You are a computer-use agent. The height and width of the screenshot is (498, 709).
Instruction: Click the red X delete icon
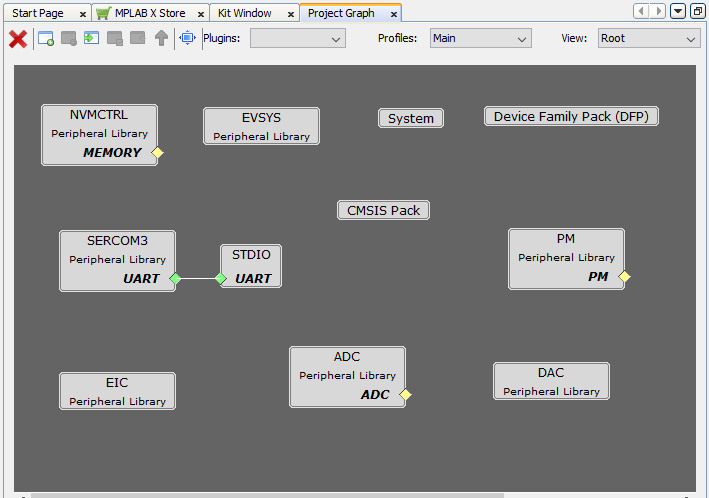point(18,39)
